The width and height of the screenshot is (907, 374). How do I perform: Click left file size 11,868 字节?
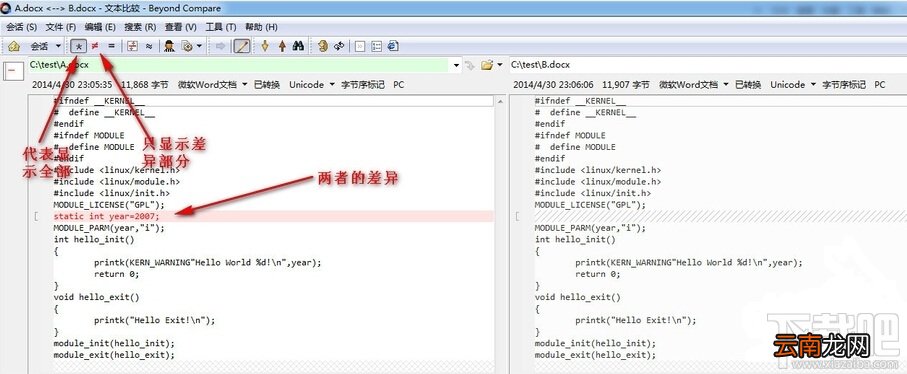pyautogui.click(x=145, y=84)
